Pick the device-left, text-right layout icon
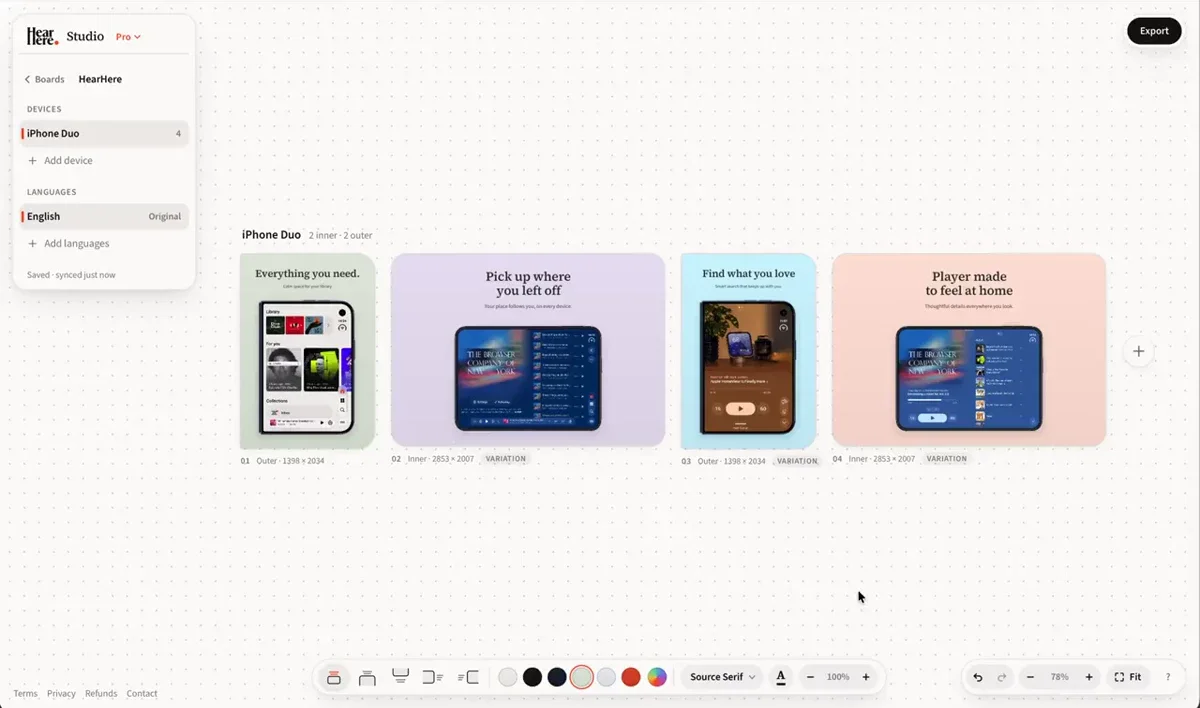This screenshot has height=708, width=1200. (x=433, y=677)
